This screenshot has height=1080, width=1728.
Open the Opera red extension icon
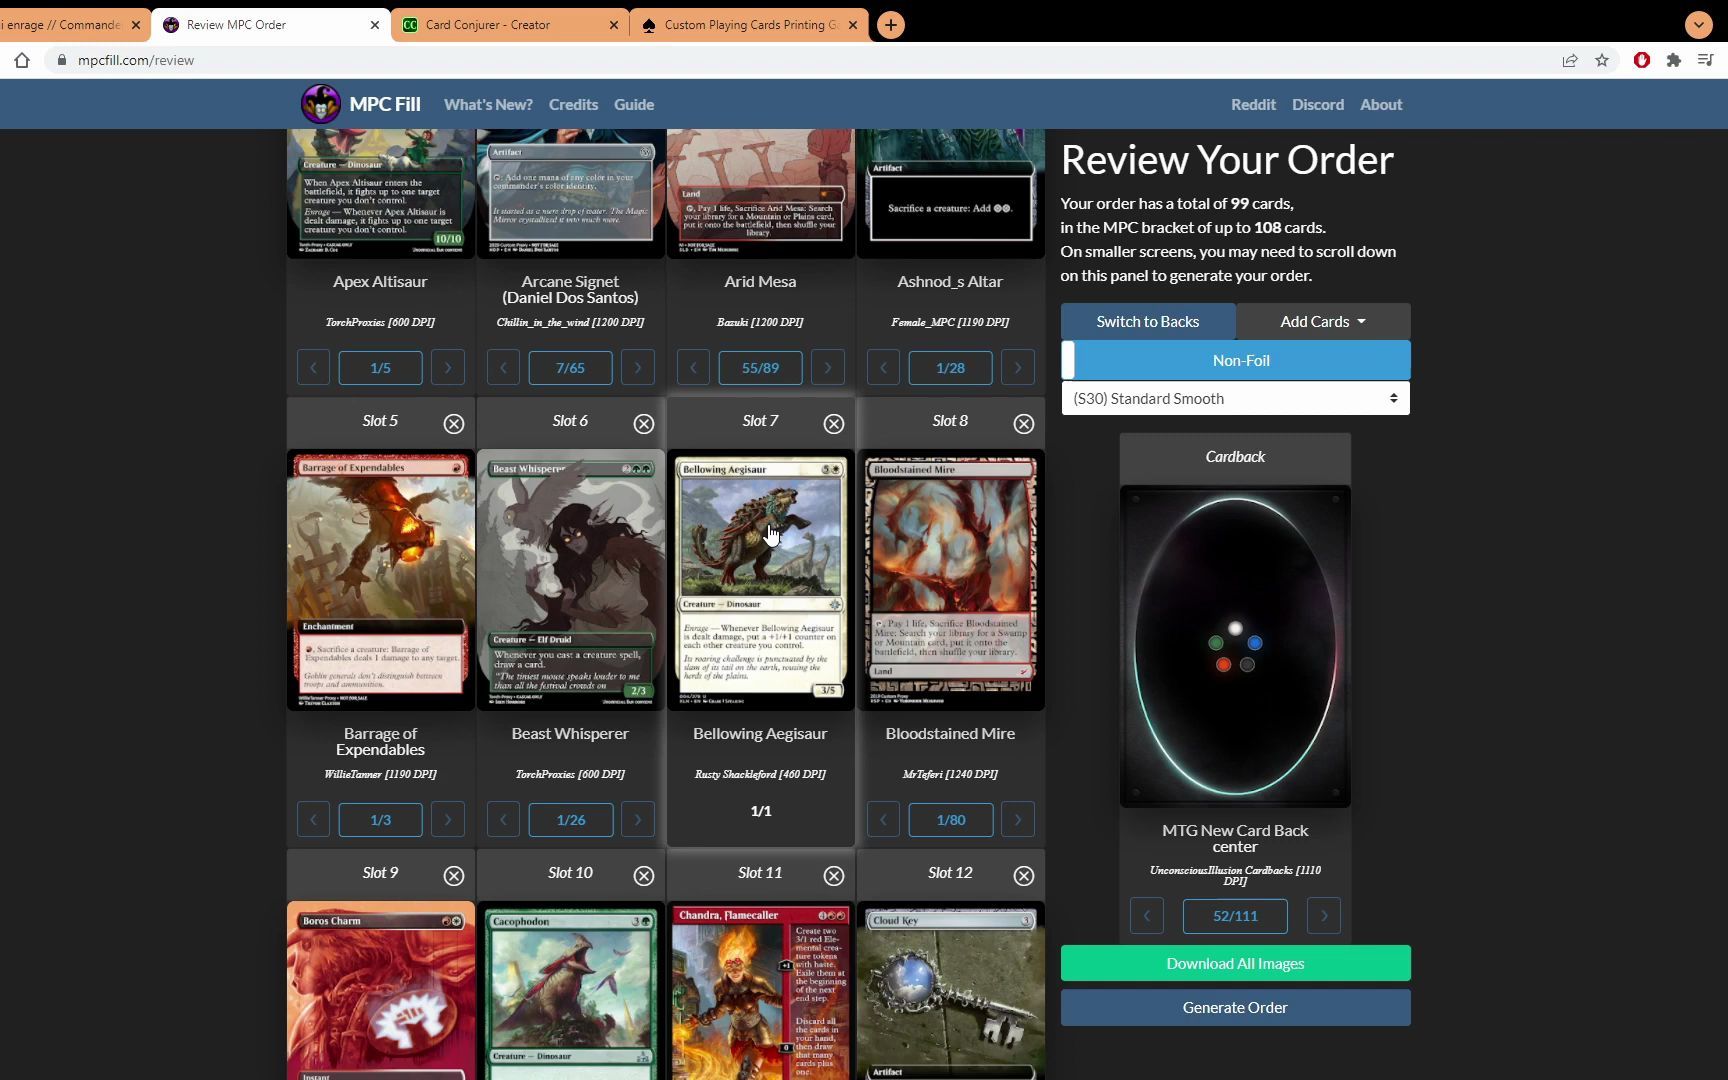click(x=1642, y=60)
